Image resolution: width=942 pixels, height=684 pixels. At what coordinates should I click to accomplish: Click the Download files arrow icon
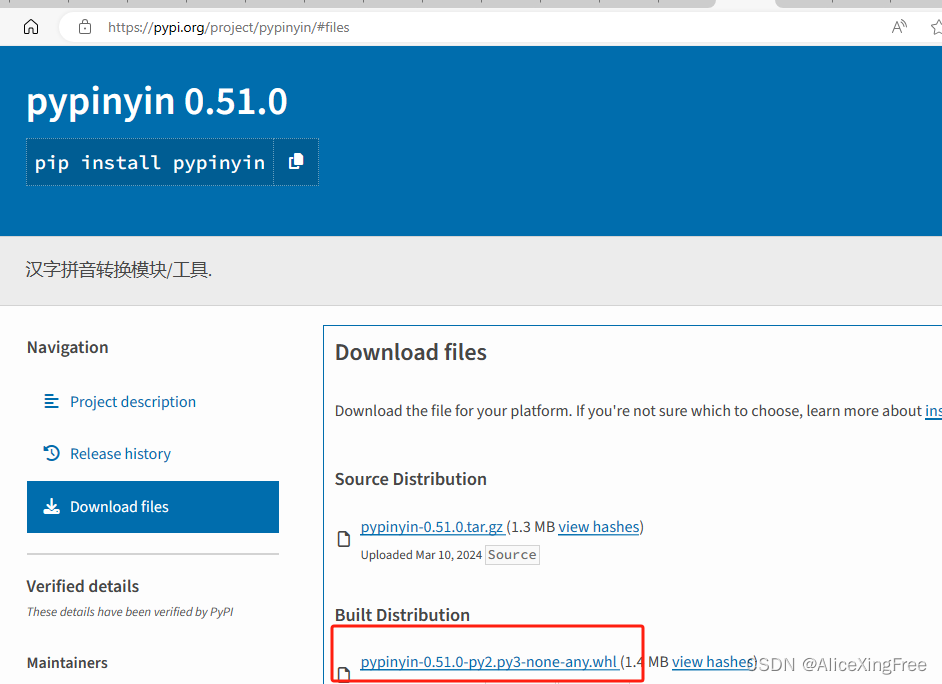[52, 506]
